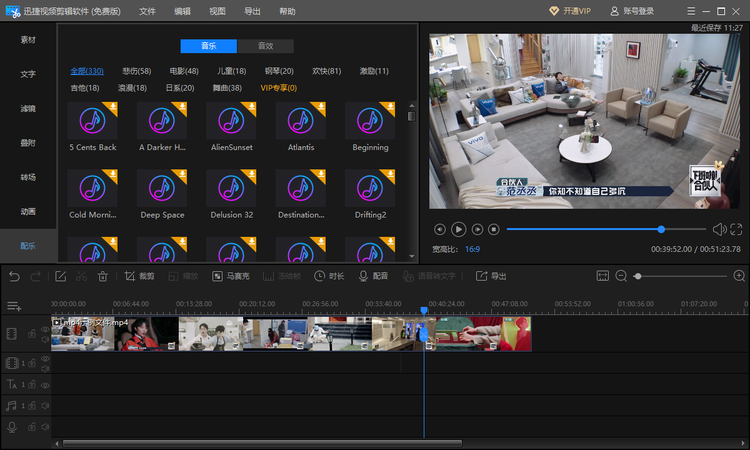Click the trash delete icon in the toolbar

pos(103,276)
